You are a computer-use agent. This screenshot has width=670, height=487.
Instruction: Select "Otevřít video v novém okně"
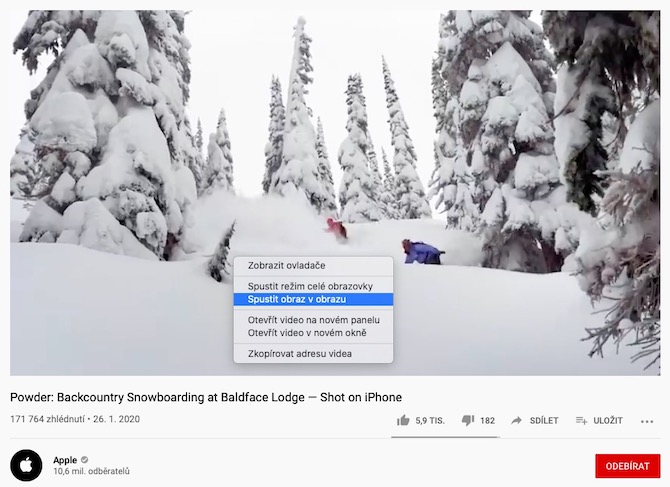pyautogui.click(x=306, y=332)
